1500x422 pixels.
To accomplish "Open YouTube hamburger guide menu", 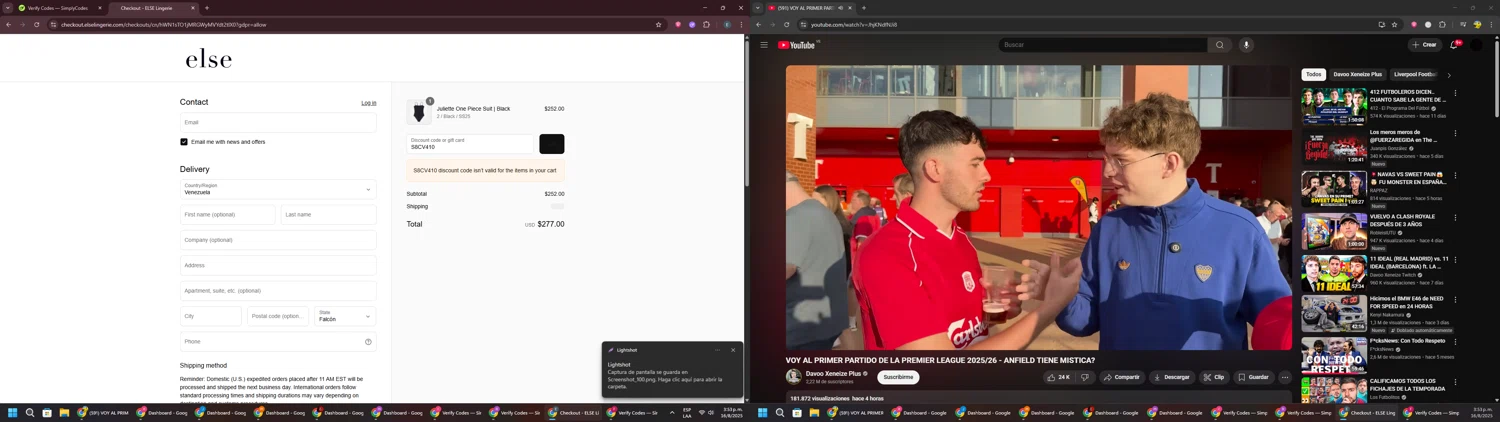I will [764, 45].
